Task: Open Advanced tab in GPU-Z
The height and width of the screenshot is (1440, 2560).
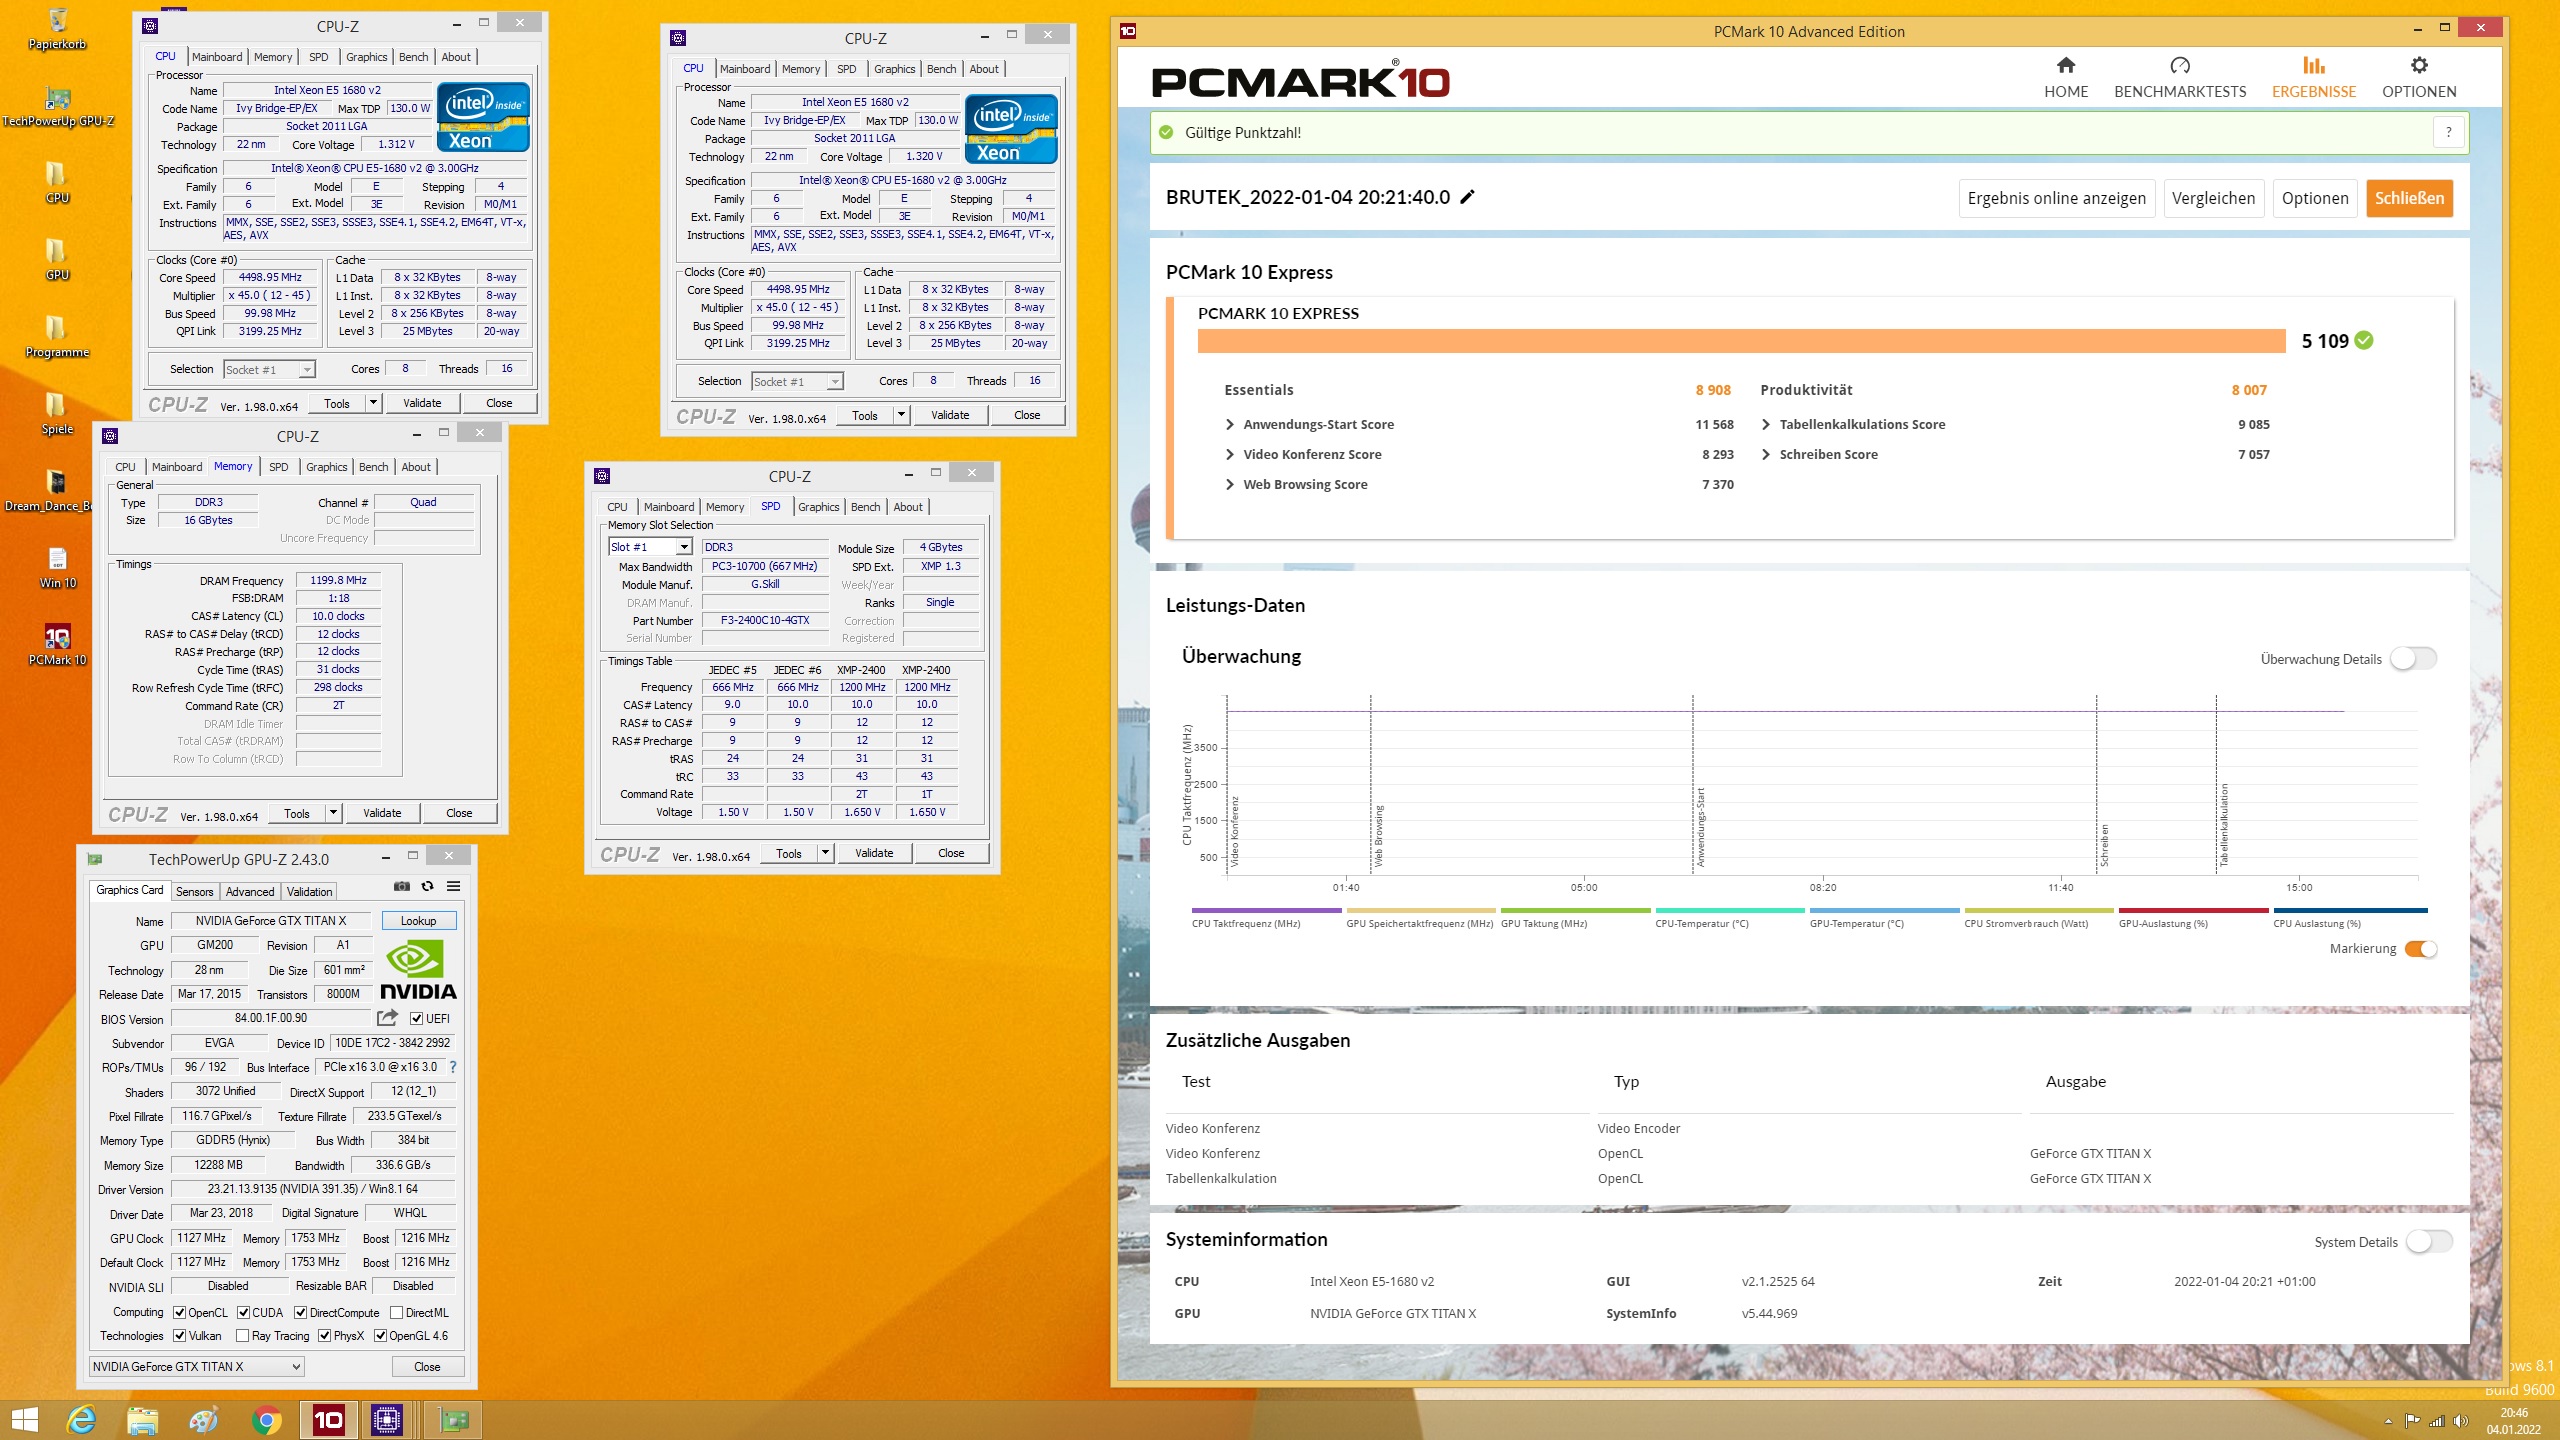Action: coord(250,891)
